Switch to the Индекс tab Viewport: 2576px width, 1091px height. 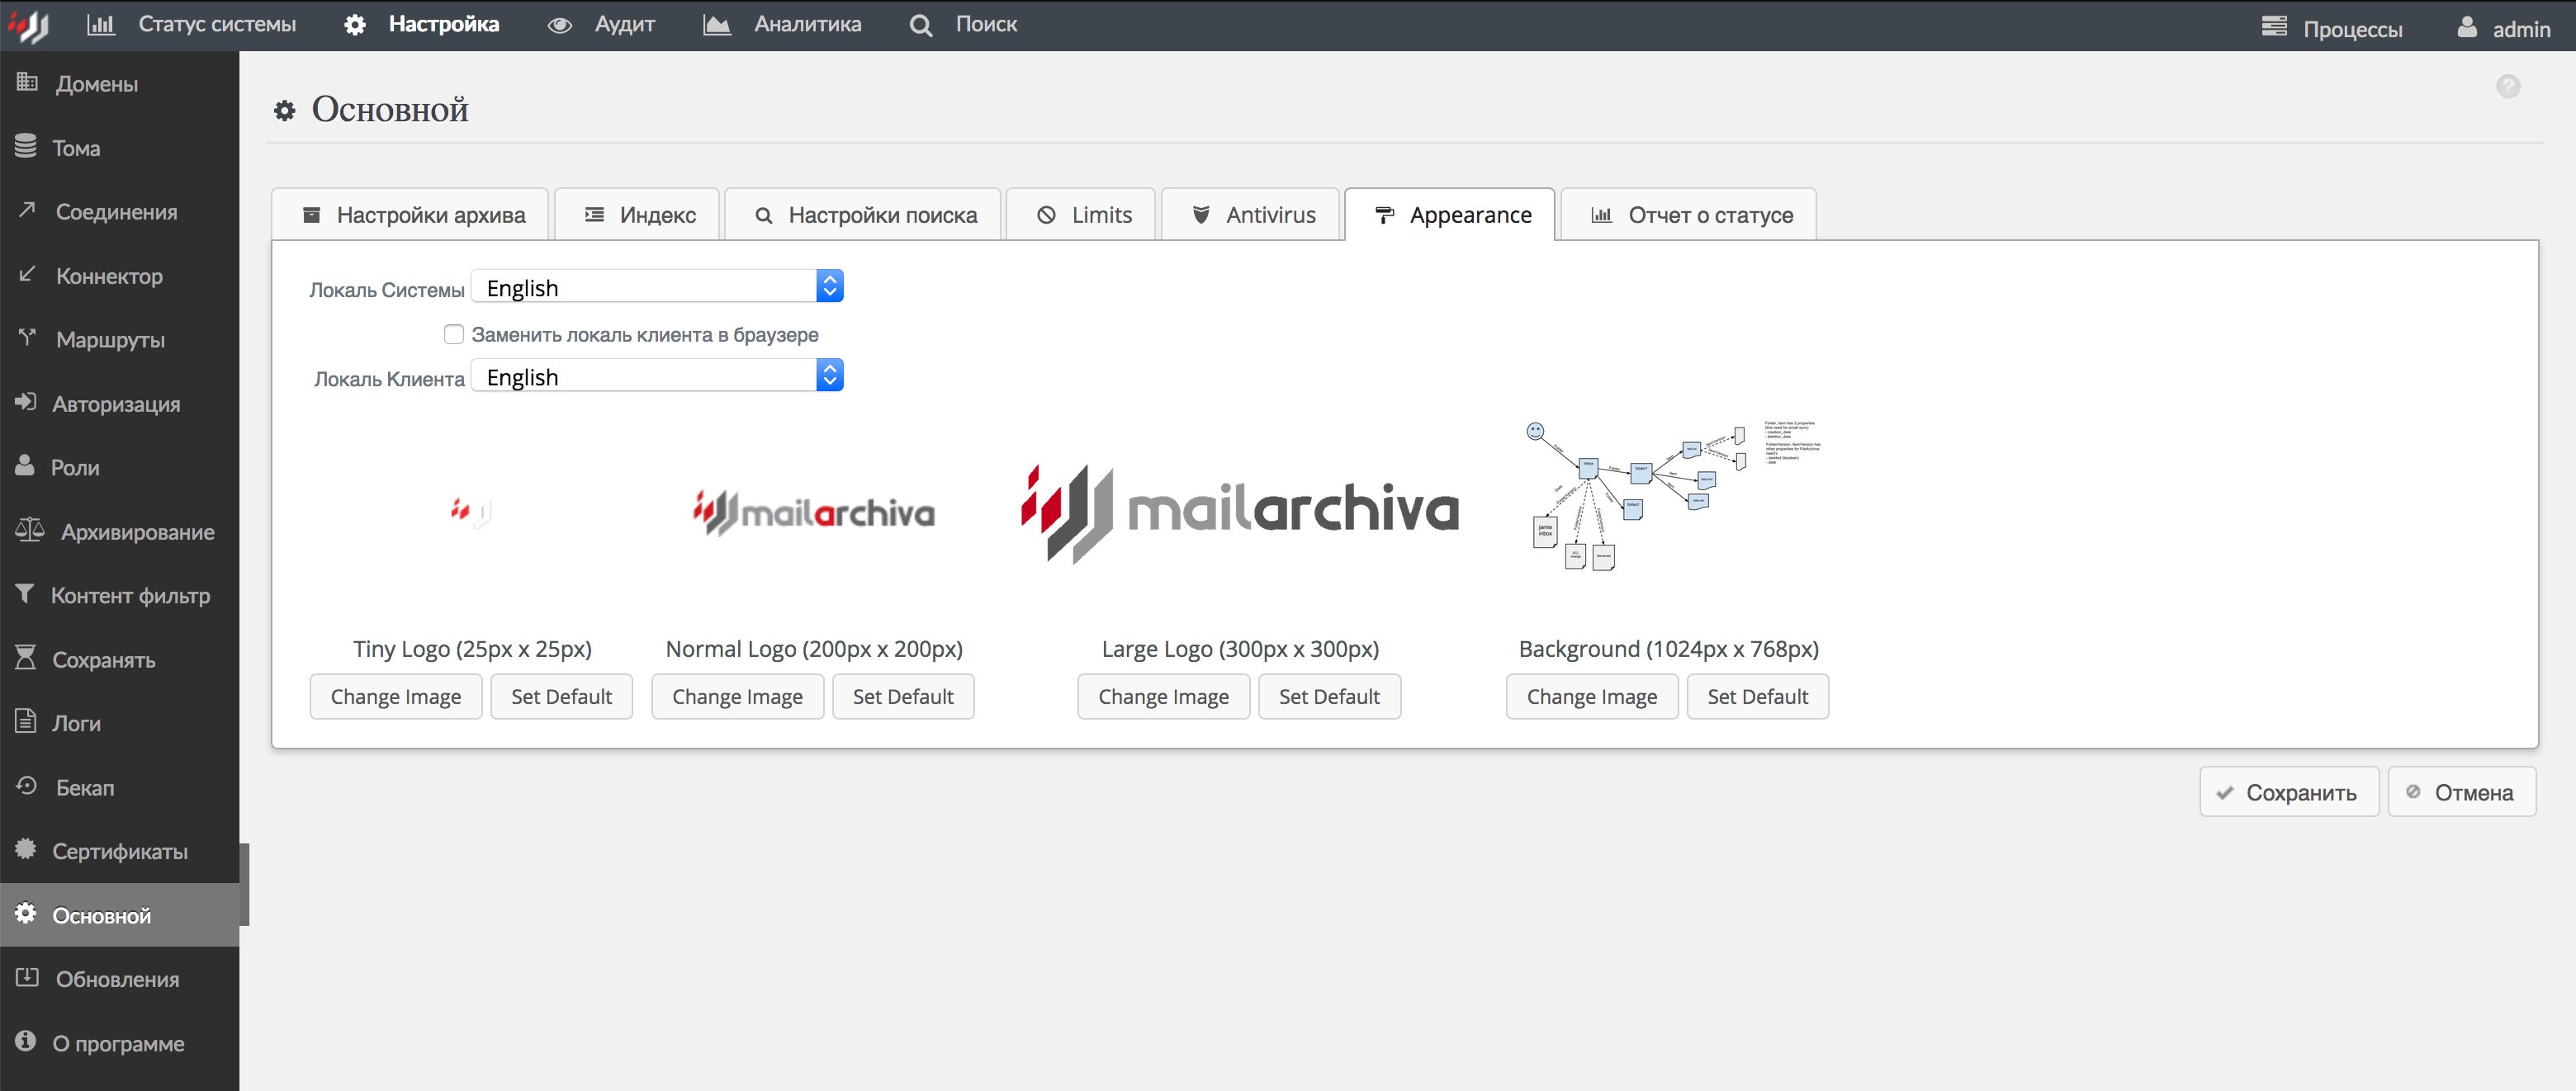(637, 215)
